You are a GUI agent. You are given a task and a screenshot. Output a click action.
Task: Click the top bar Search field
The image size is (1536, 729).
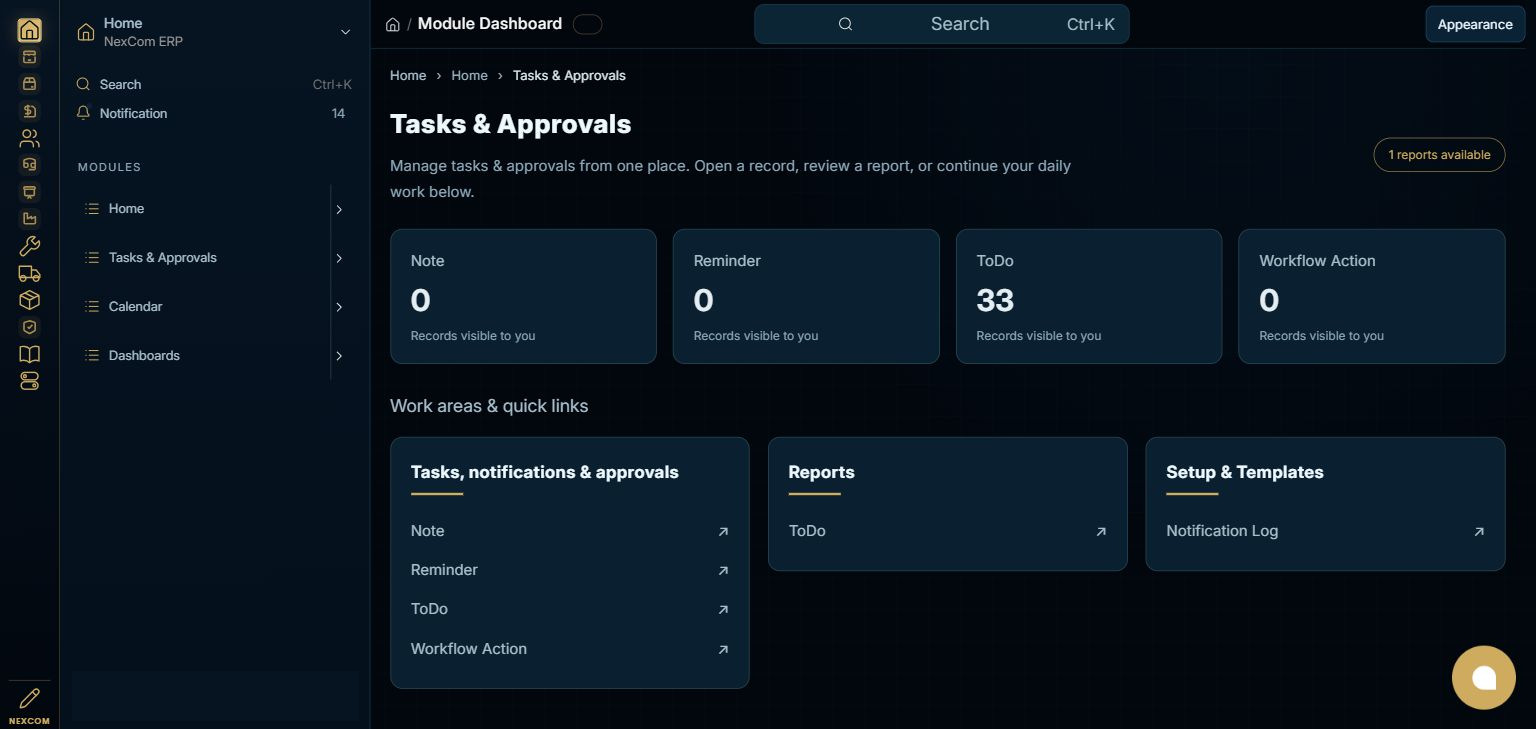pos(941,24)
